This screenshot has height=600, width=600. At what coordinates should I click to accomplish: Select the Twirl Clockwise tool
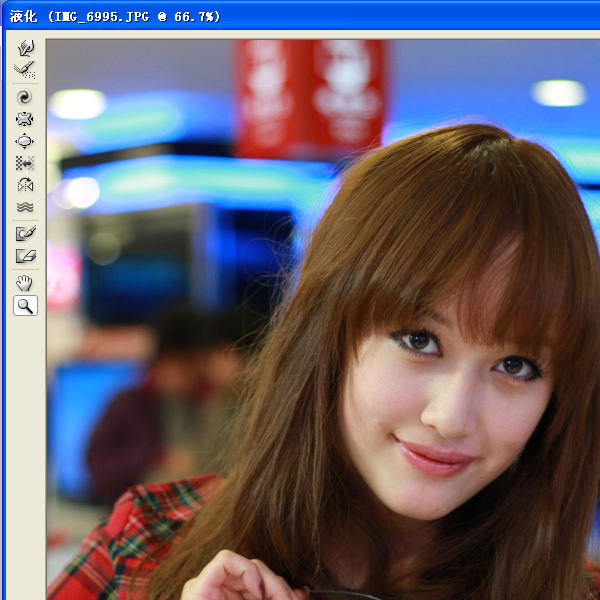tap(25, 97)
